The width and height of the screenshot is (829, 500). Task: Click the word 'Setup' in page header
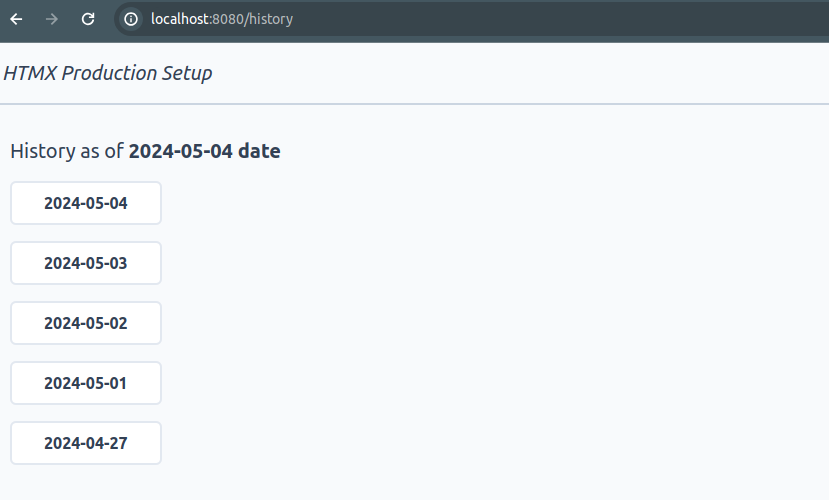187,73
